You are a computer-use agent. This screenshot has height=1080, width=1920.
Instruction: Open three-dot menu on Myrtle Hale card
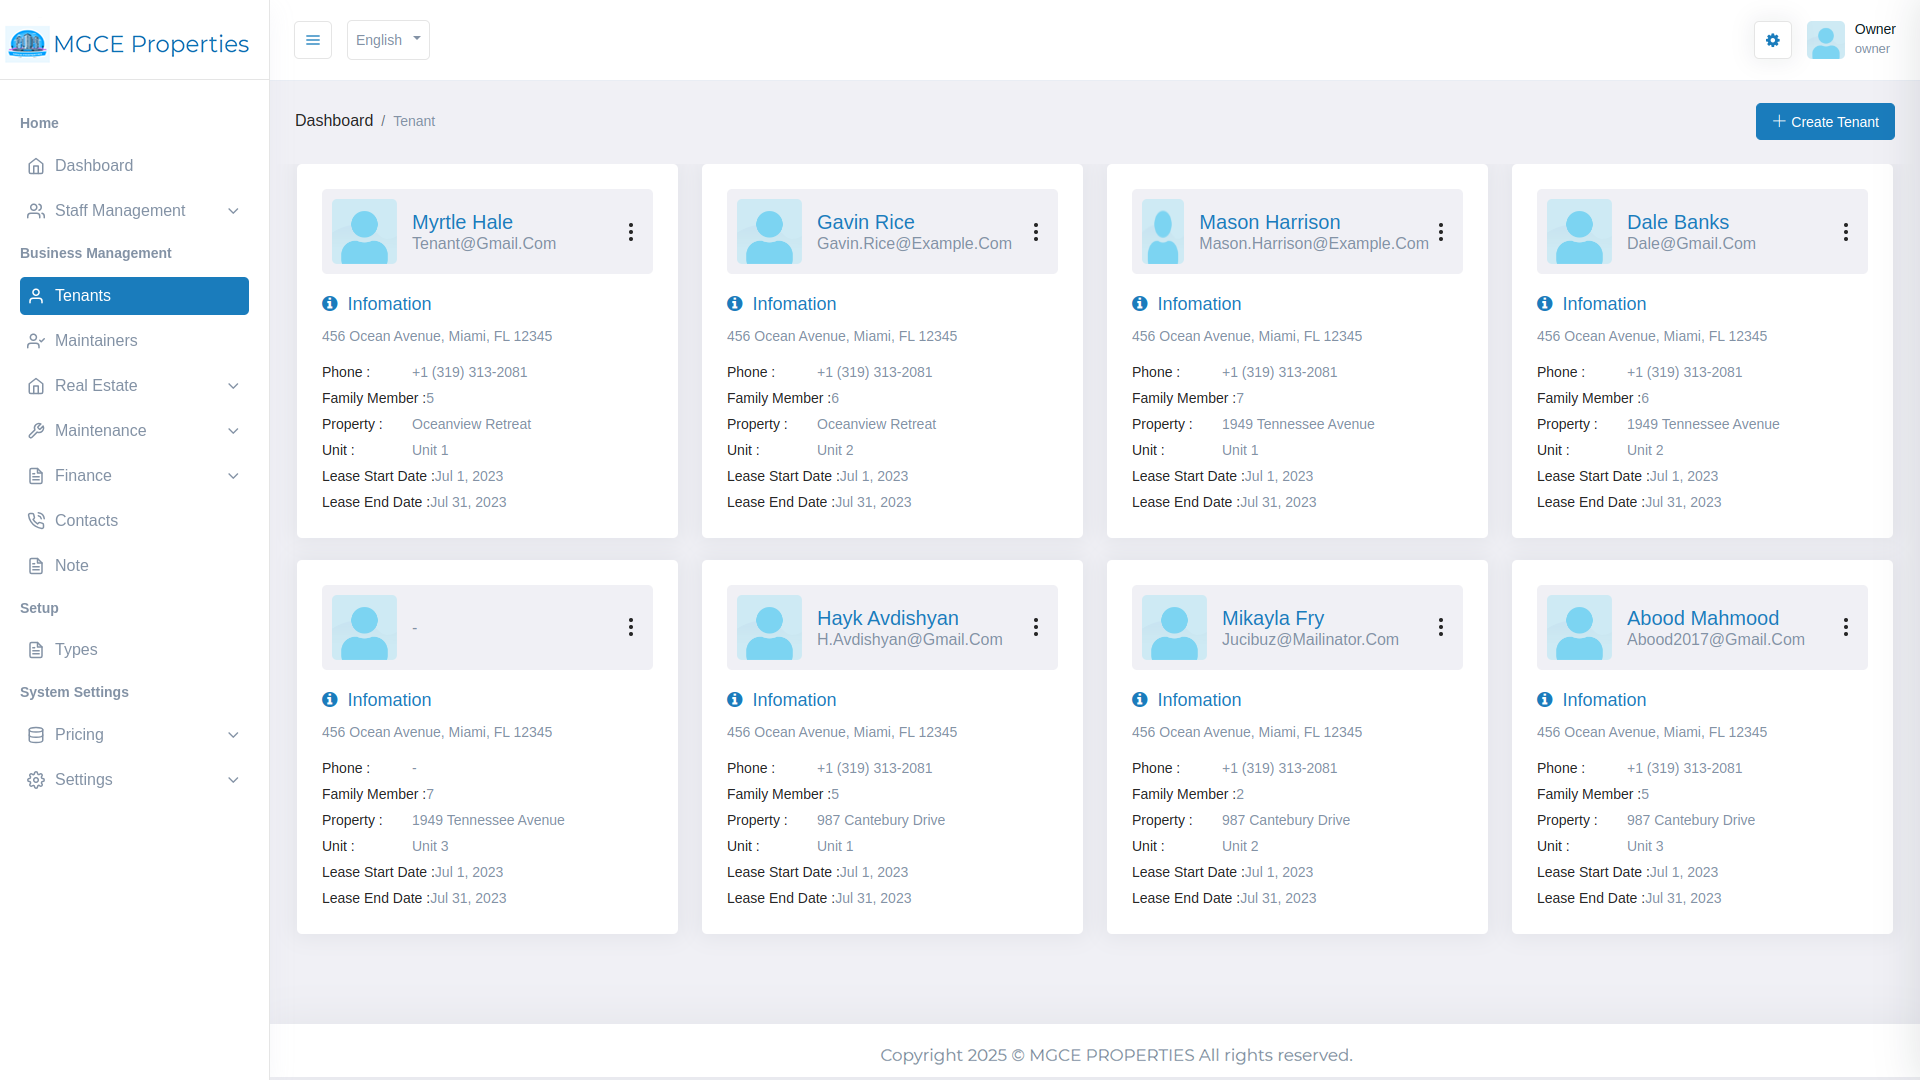coord(631,232)
